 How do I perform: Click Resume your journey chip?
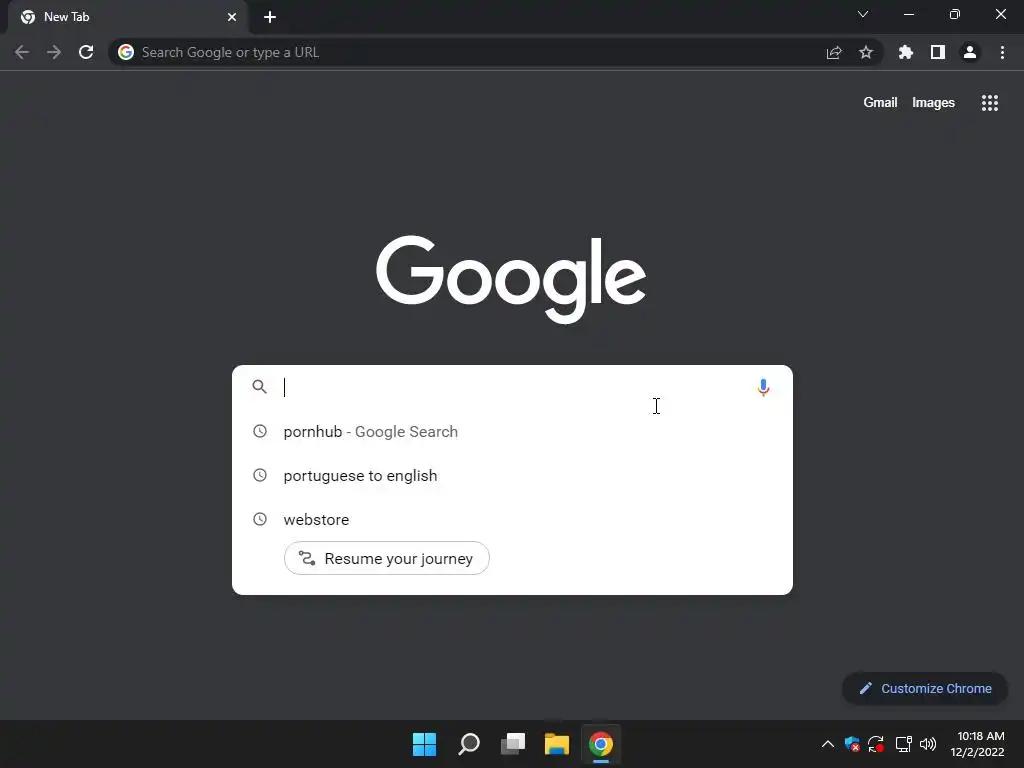(387, 558)
